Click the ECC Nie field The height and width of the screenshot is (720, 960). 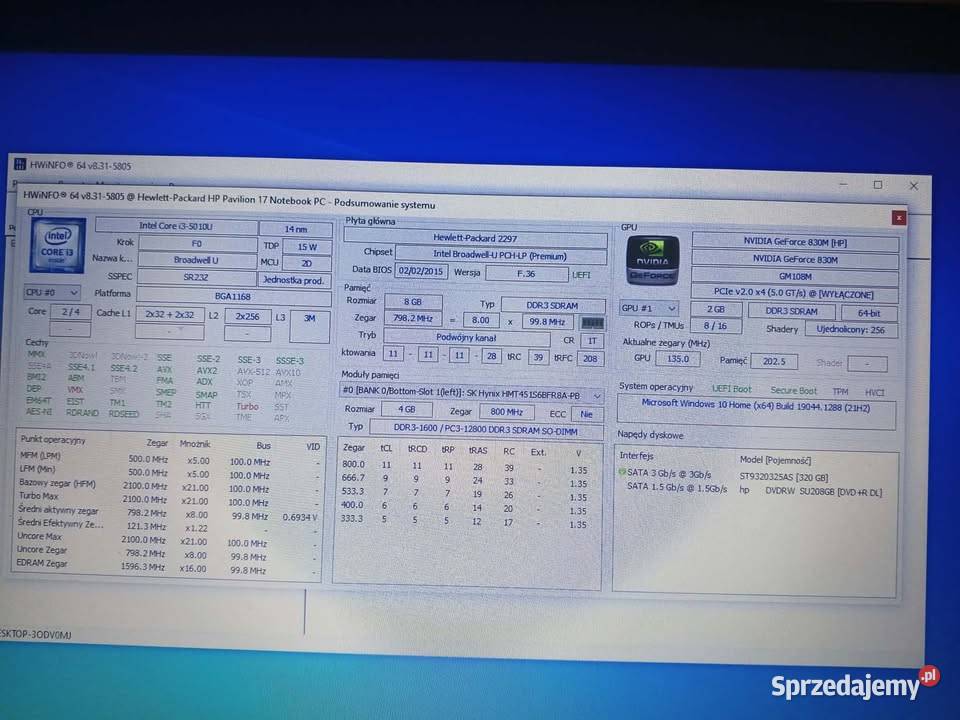[587, 414]
